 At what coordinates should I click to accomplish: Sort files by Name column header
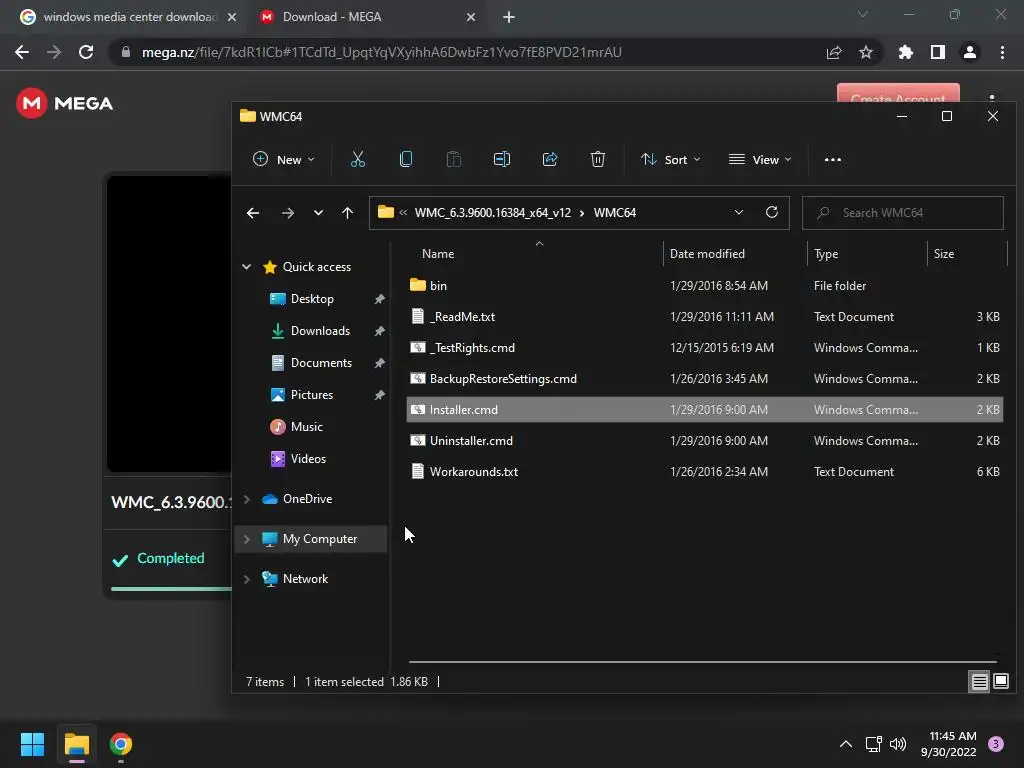[x=438, y=254]
